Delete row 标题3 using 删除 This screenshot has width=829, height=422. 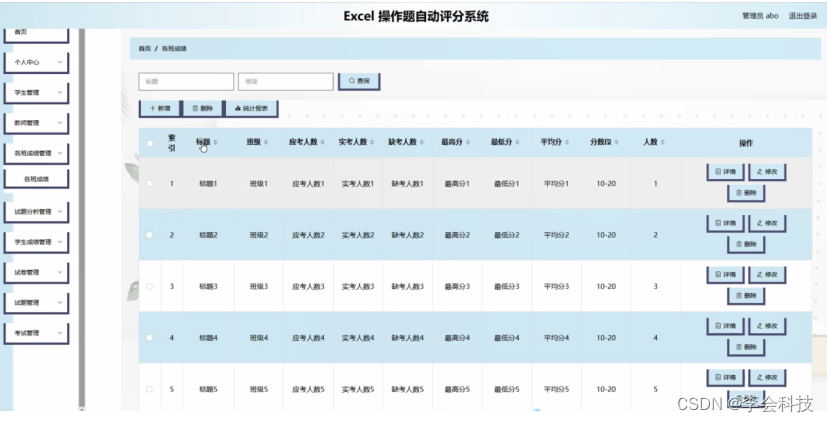tap(746, 296)
